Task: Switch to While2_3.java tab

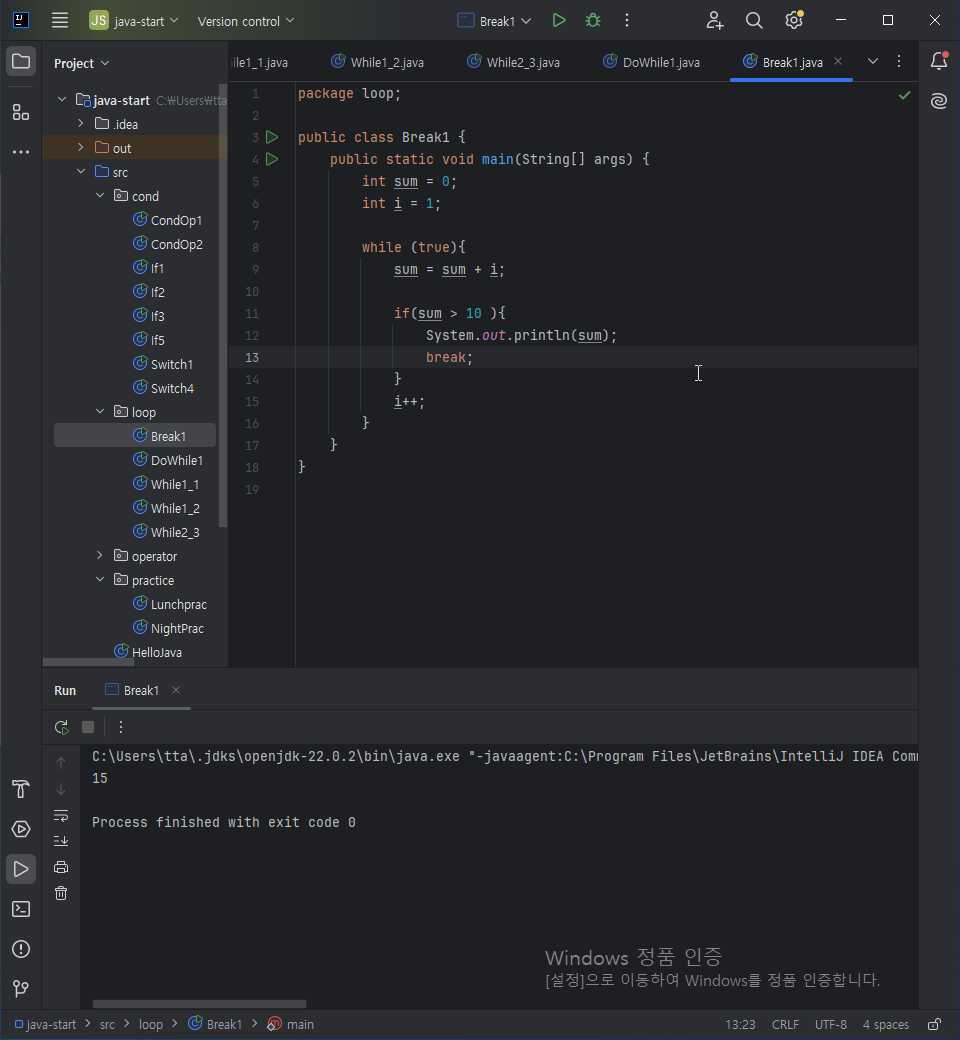Action: tap(514, 62)
